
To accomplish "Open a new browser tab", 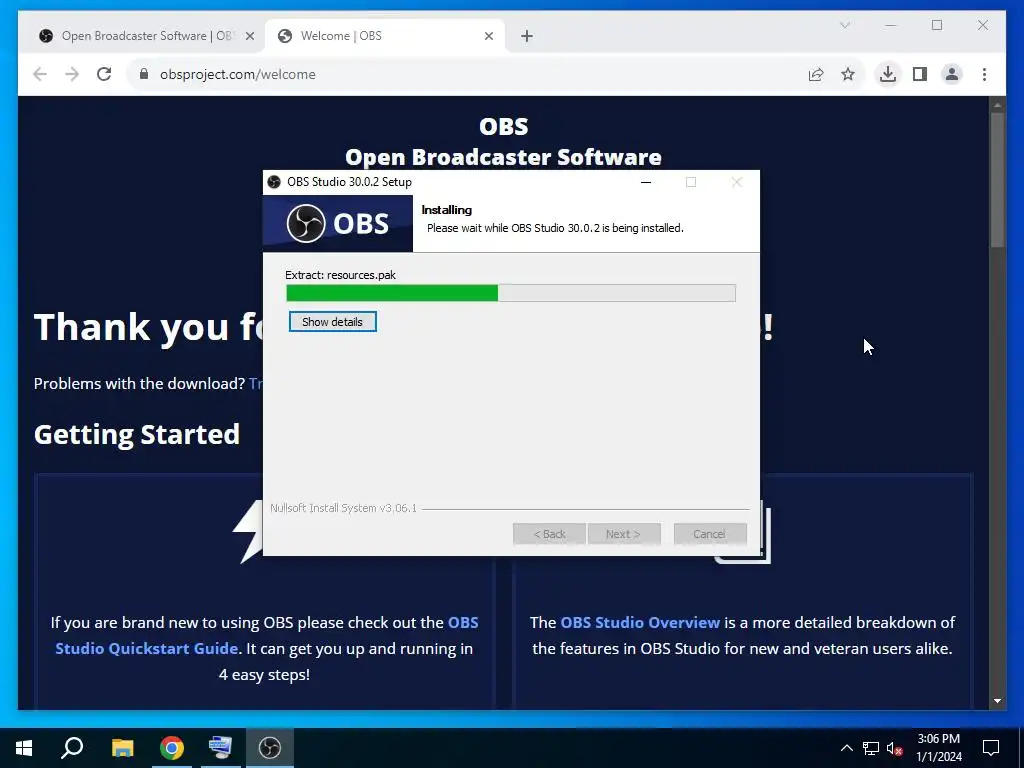I will (x=527, y=36).
